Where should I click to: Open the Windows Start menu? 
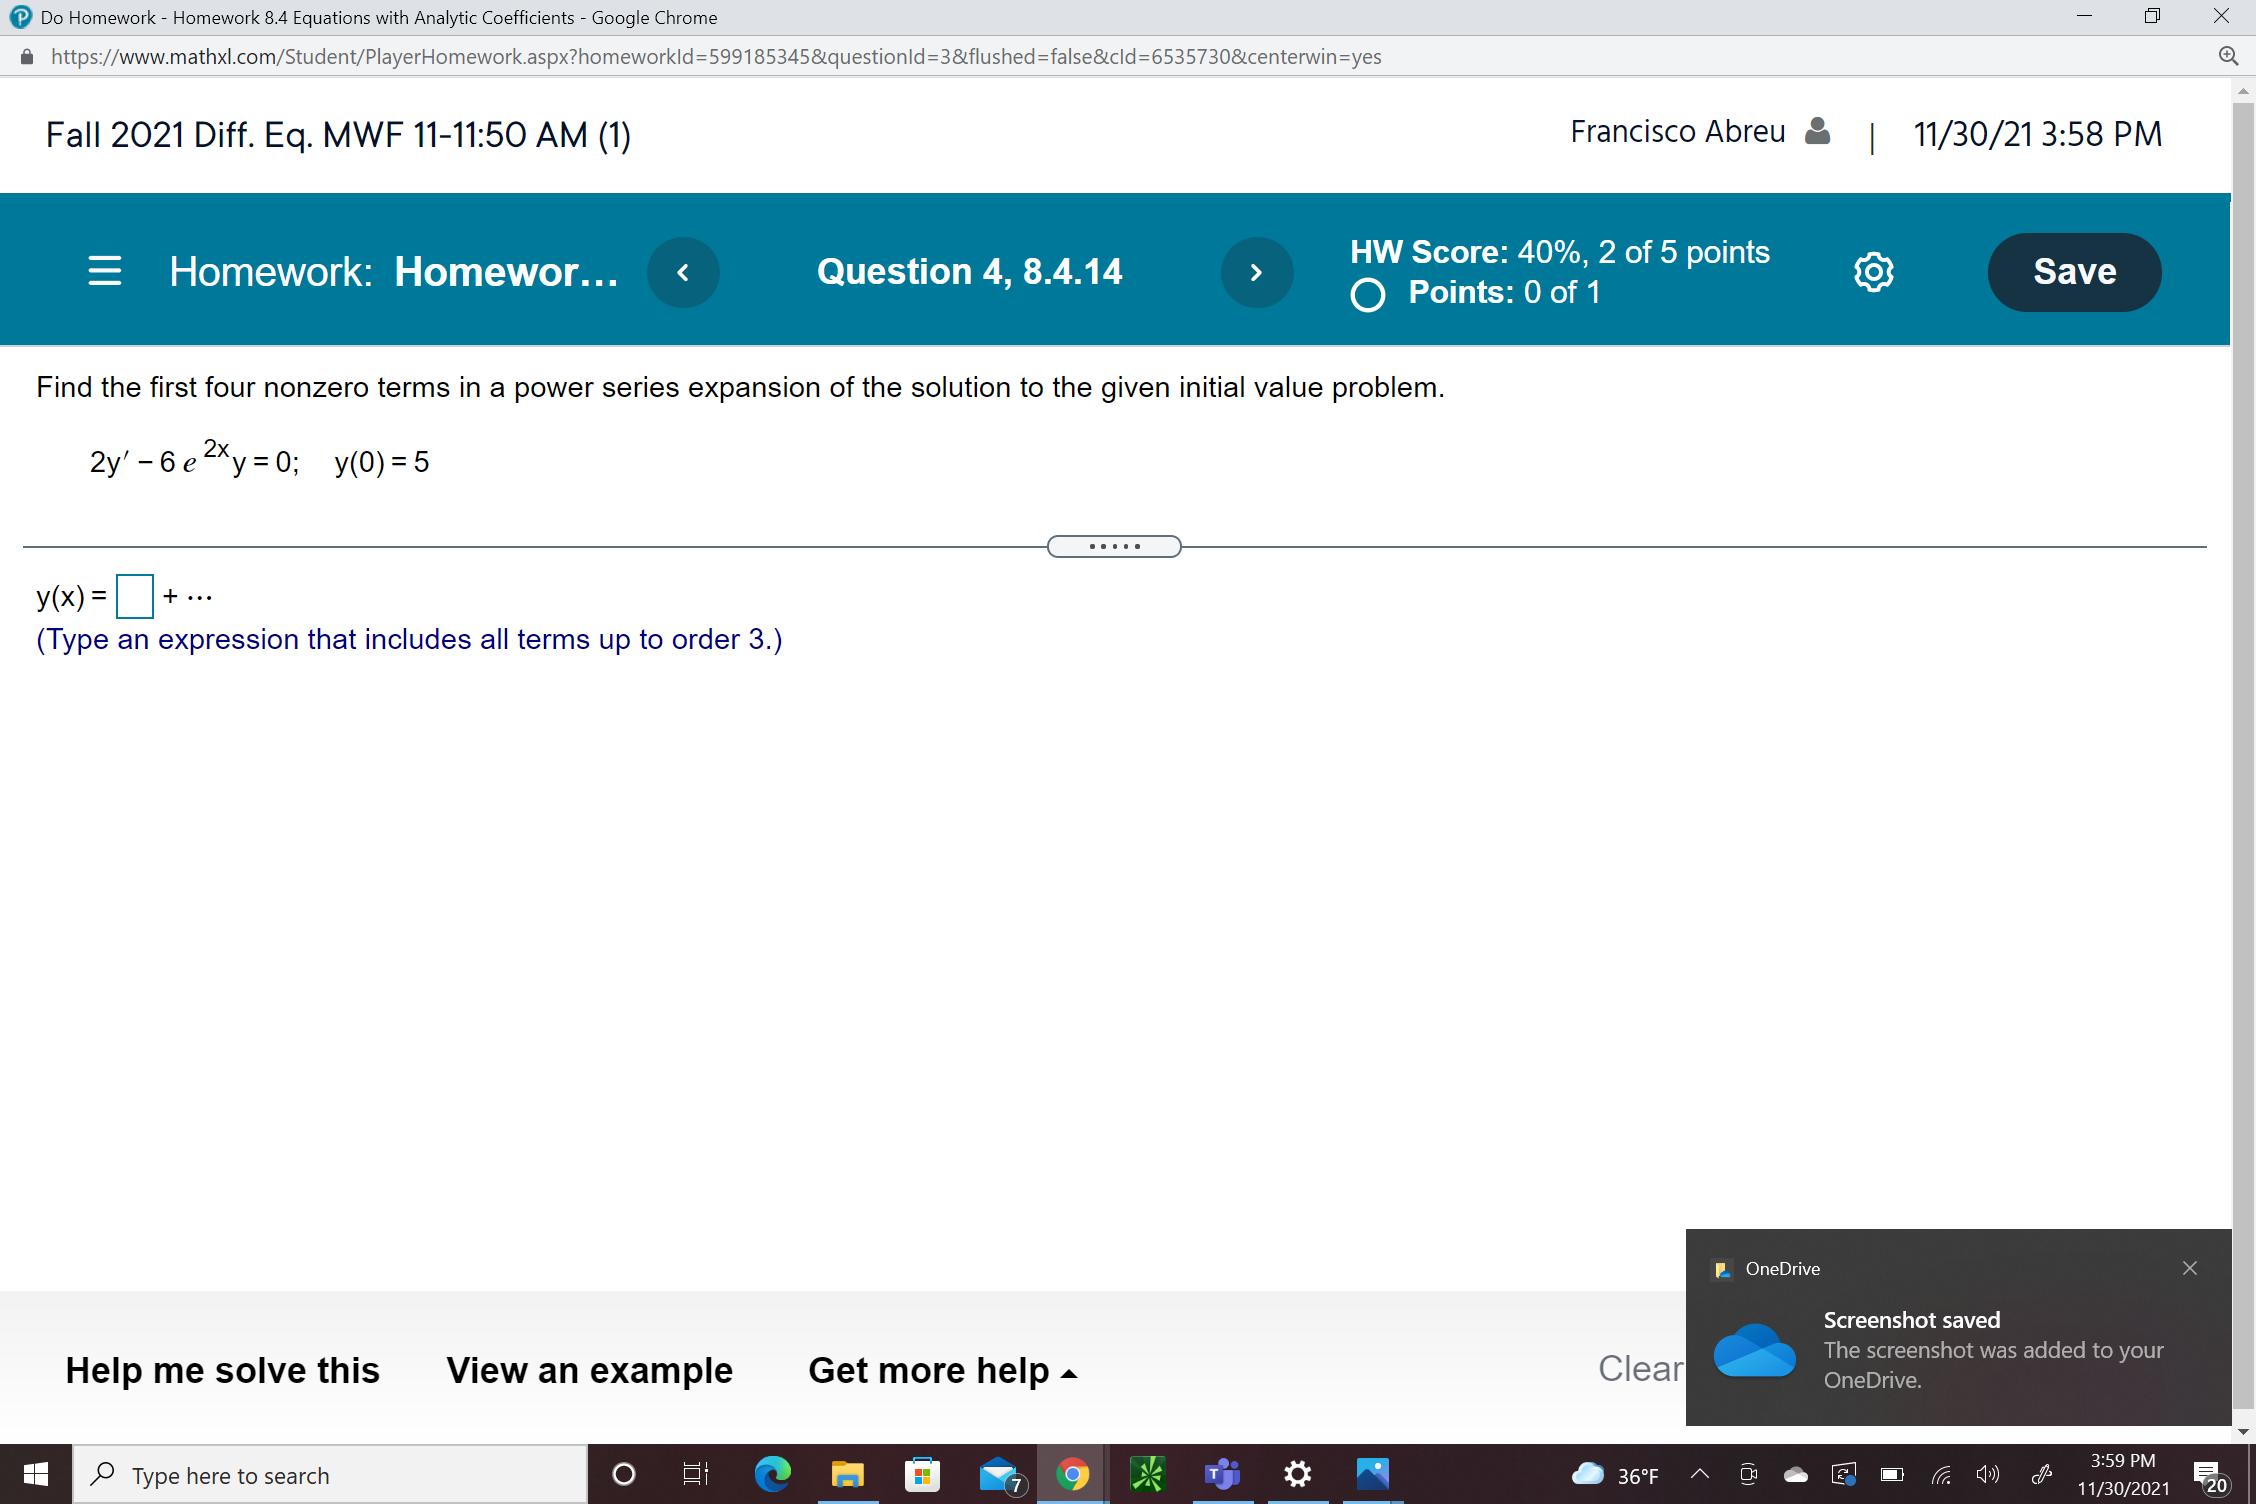pyautogui.click(x=36, y=1474)
